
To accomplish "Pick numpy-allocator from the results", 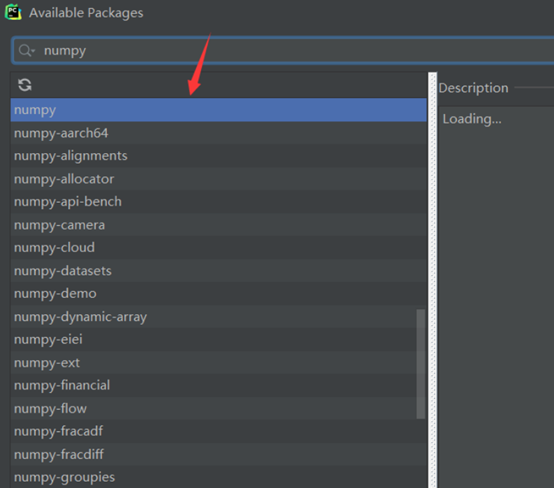I will (x=219, y=179).
